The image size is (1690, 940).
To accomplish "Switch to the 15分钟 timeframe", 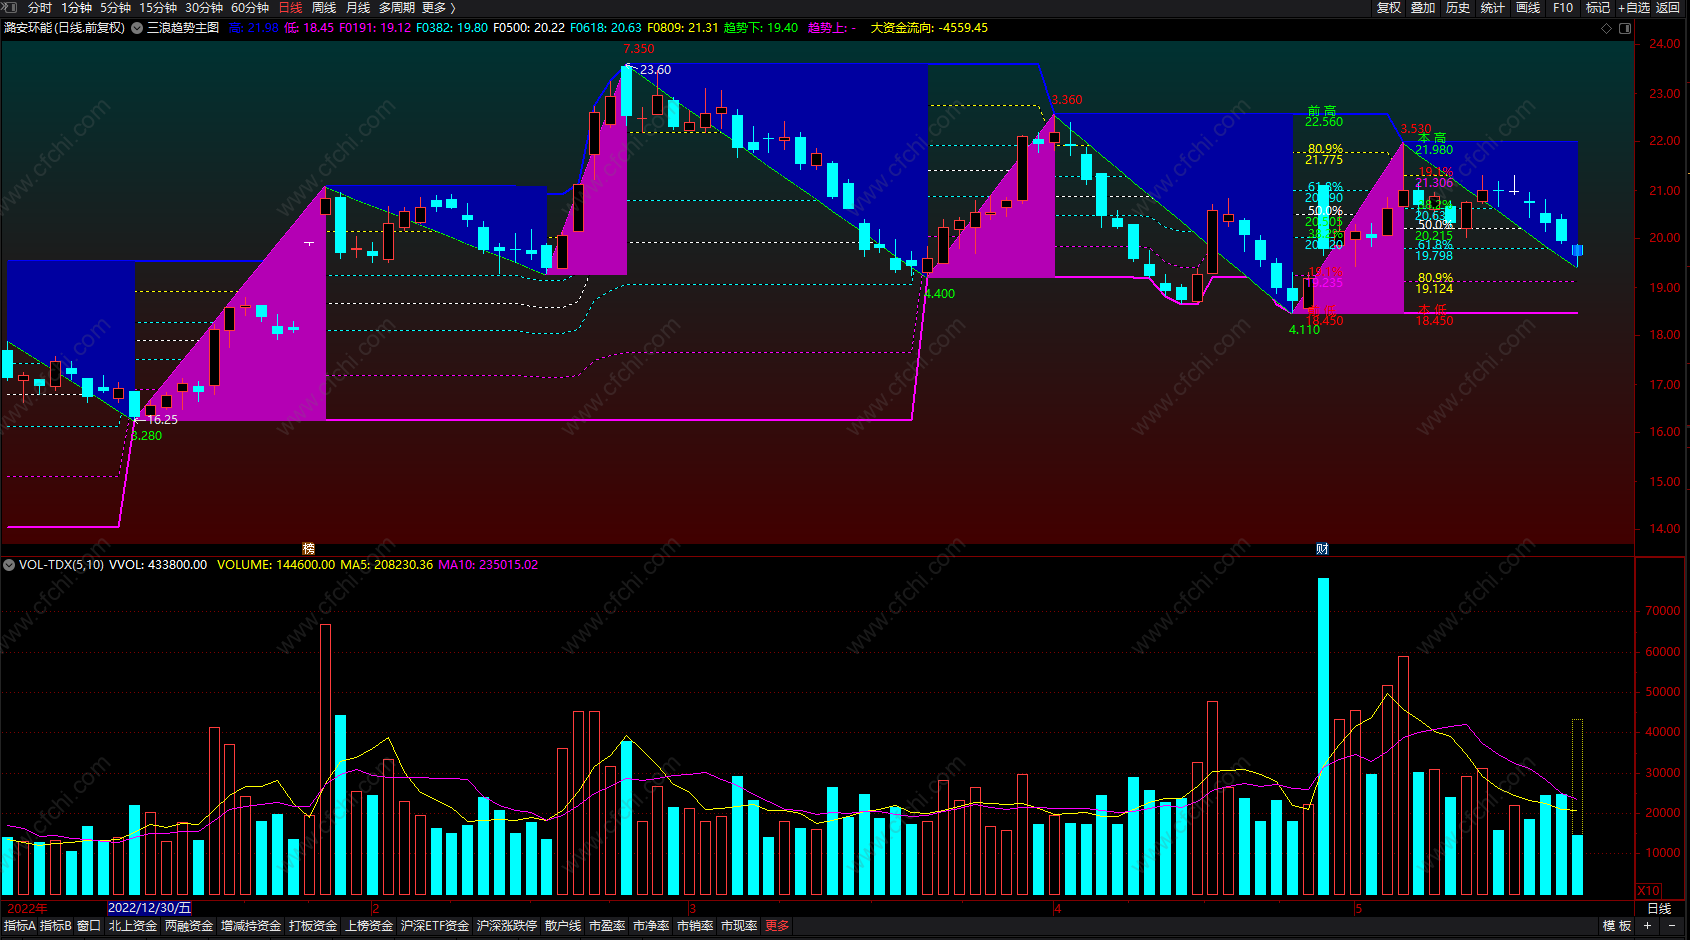I will (158, 8).
